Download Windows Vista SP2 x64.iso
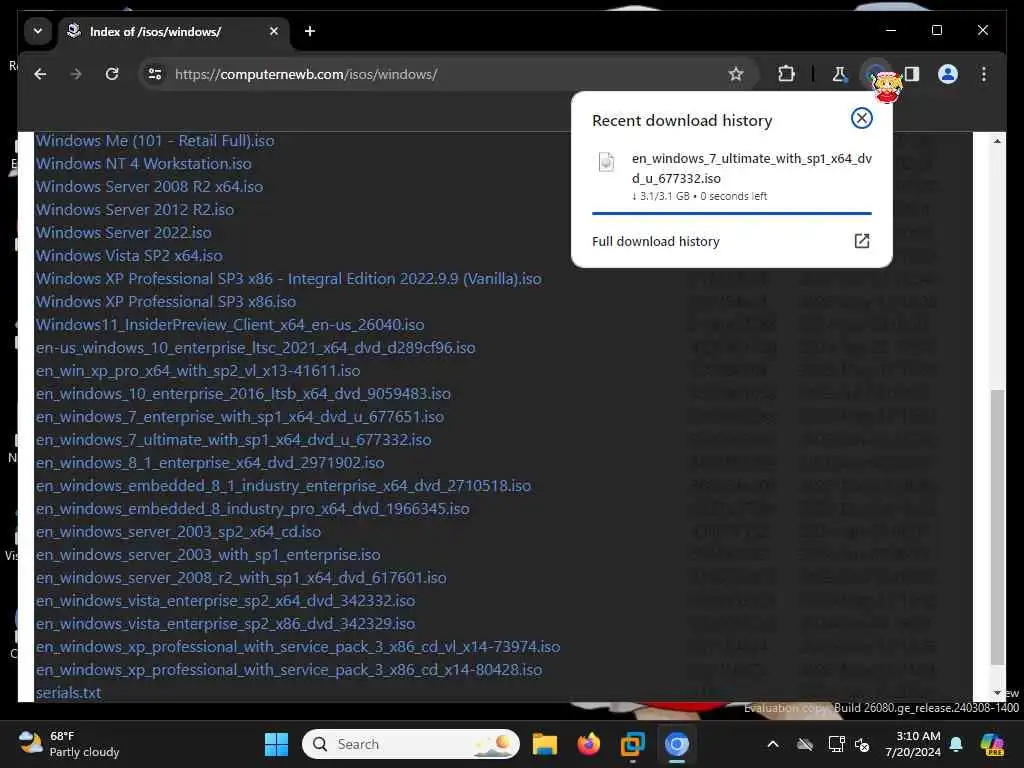The width and height of the screenshot is (1024, 768). 129,255
